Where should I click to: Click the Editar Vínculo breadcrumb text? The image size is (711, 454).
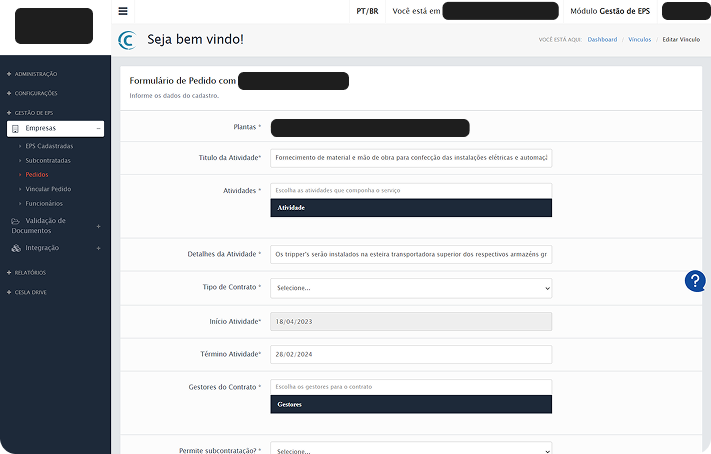[681, 39]
